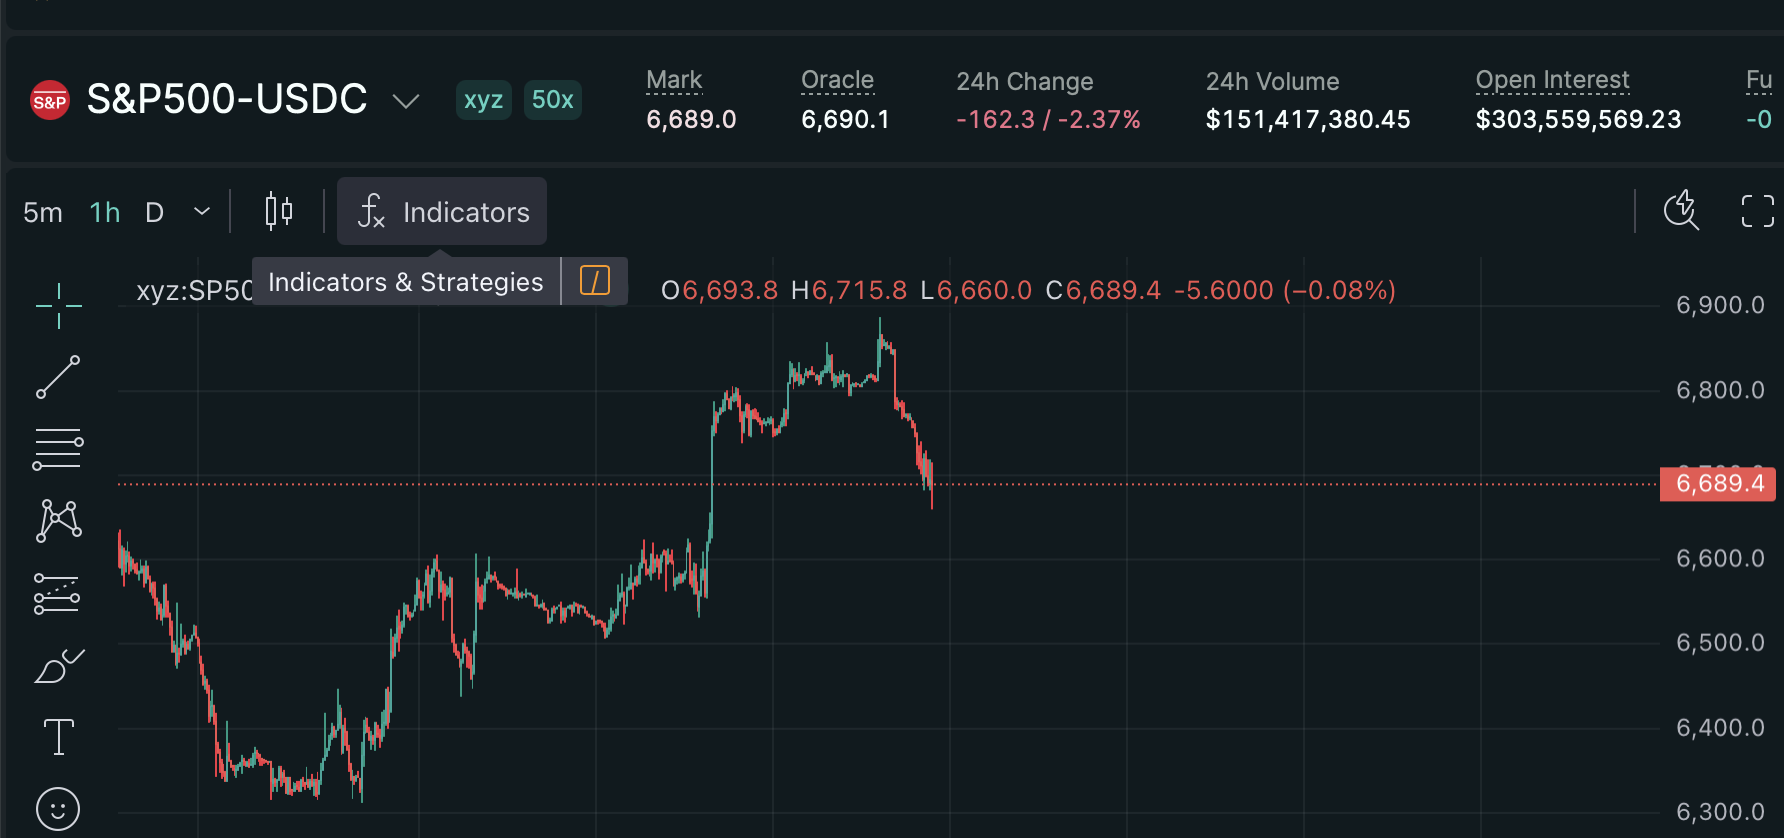Expand the S&P500-USDC market selector
This screenshot has width=1784, height=838.
coord(405,101)
